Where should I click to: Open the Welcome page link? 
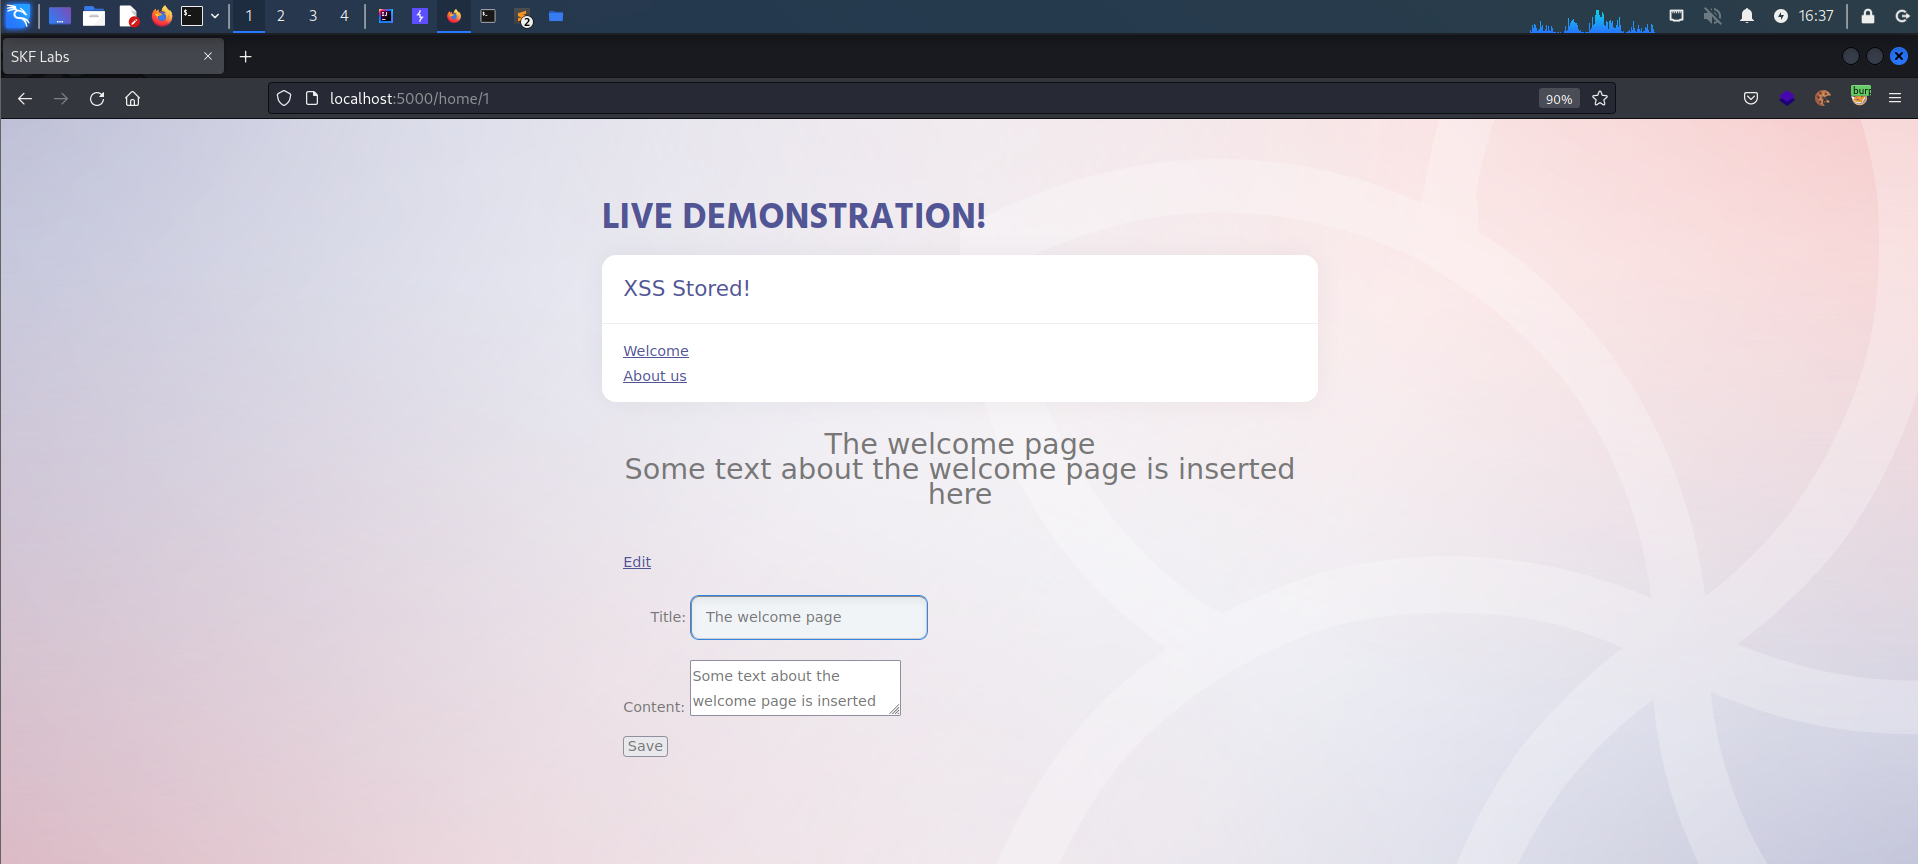tap(656, 351)
